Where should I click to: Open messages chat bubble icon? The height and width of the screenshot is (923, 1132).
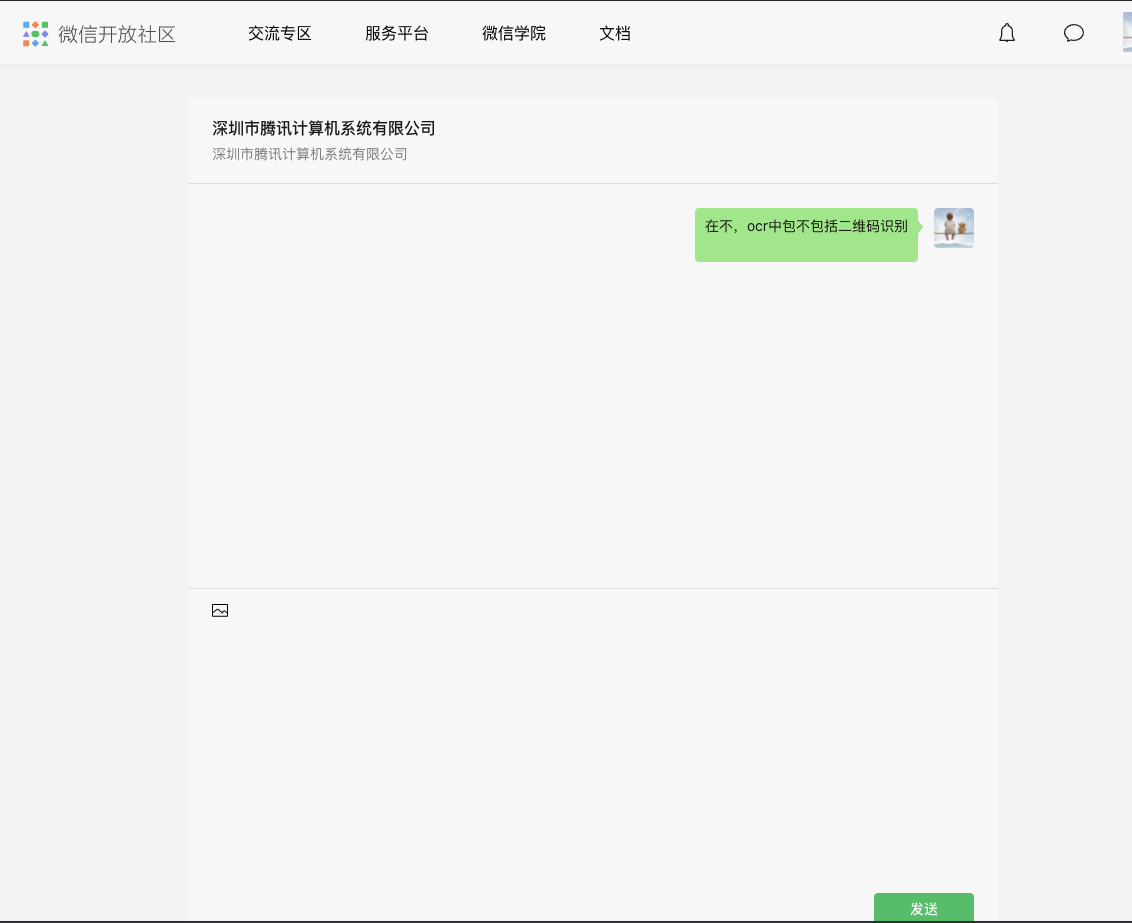point(1074,33)
